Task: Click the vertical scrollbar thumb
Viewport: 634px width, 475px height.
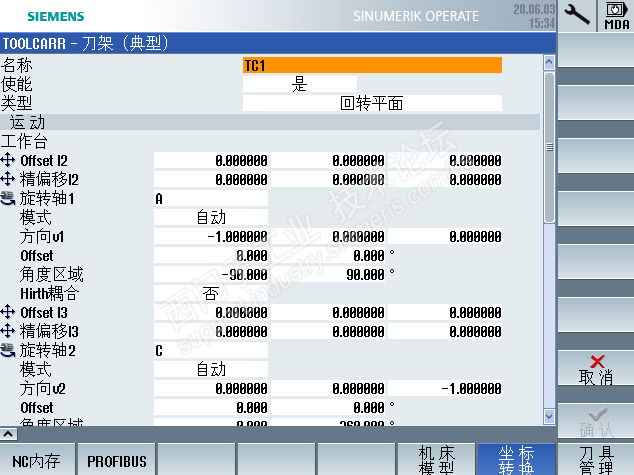Action: tap(549, 148)
